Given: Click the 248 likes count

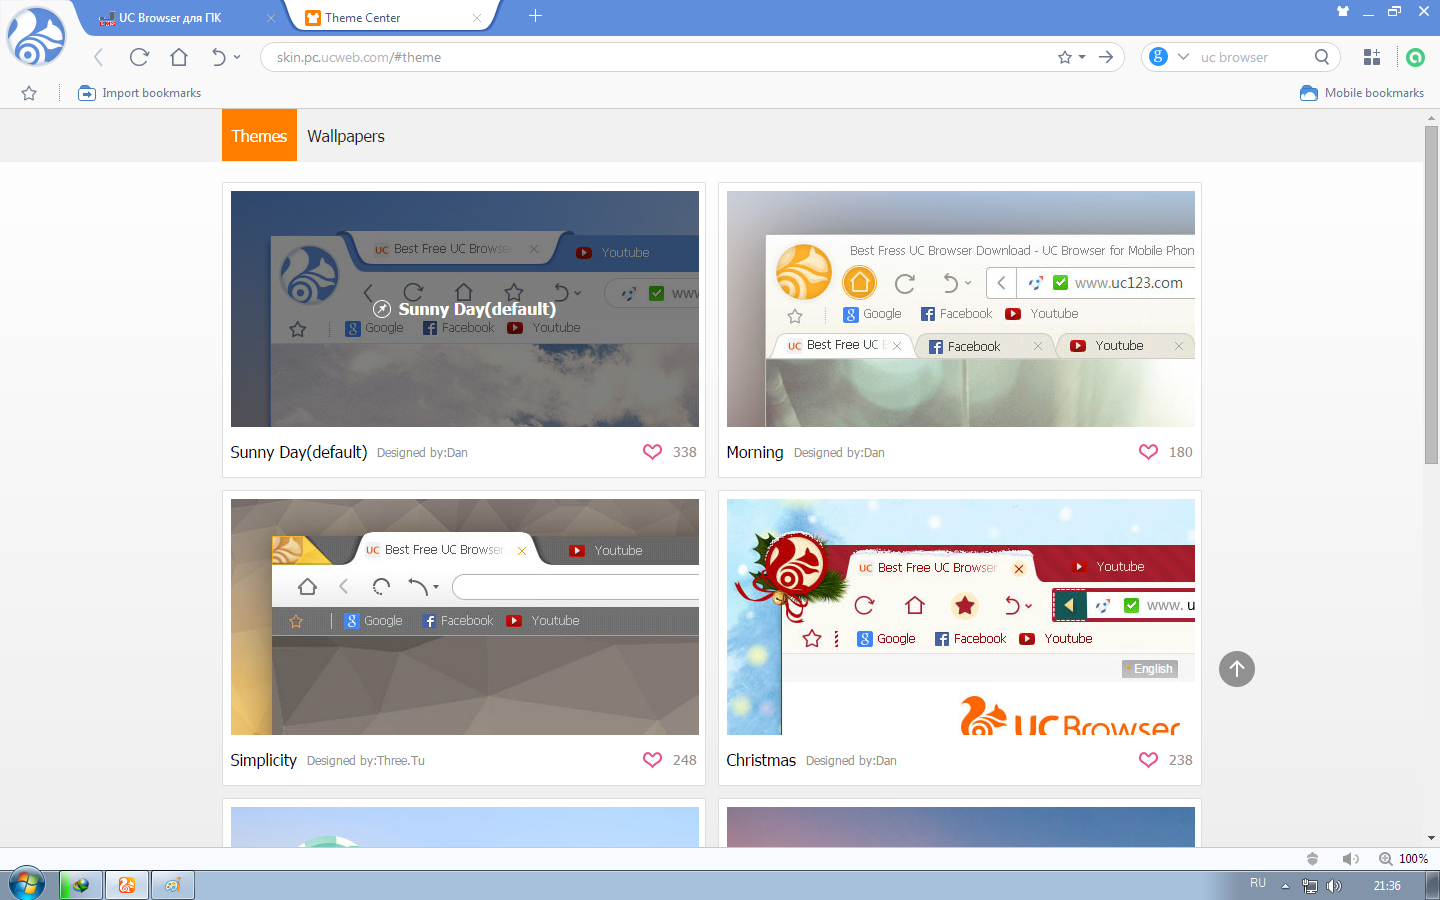Looking at the screenshot, I should click(685, 760).
